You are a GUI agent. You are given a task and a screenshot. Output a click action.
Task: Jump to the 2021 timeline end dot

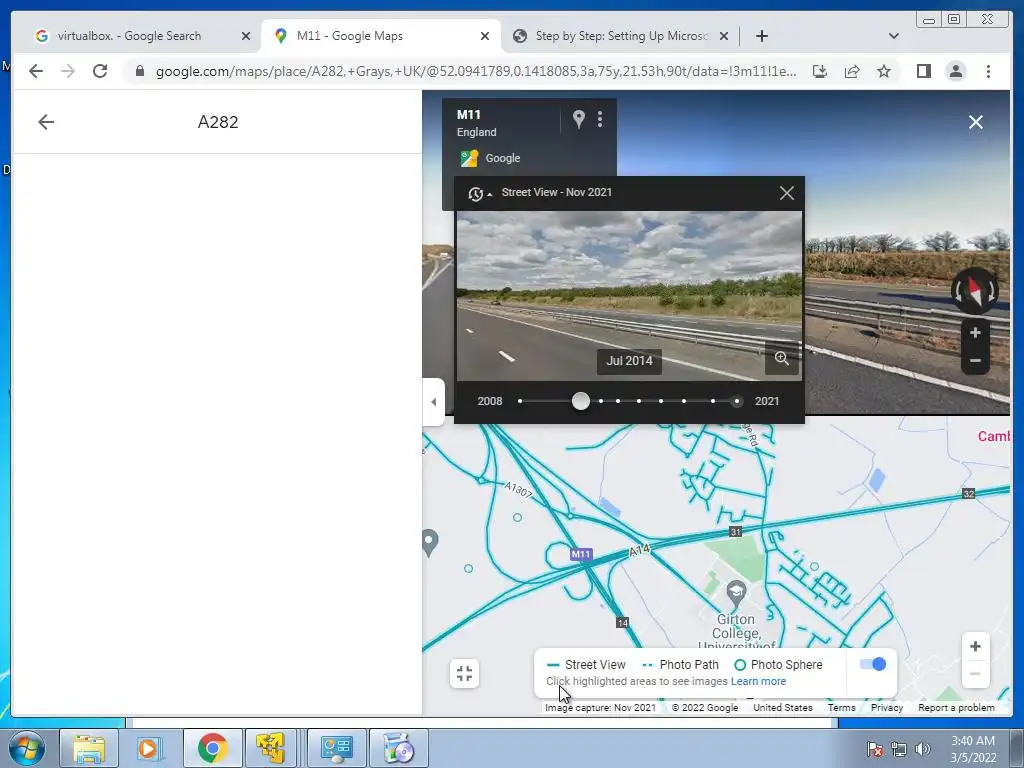pyautogui.click(x=737, y=401)
